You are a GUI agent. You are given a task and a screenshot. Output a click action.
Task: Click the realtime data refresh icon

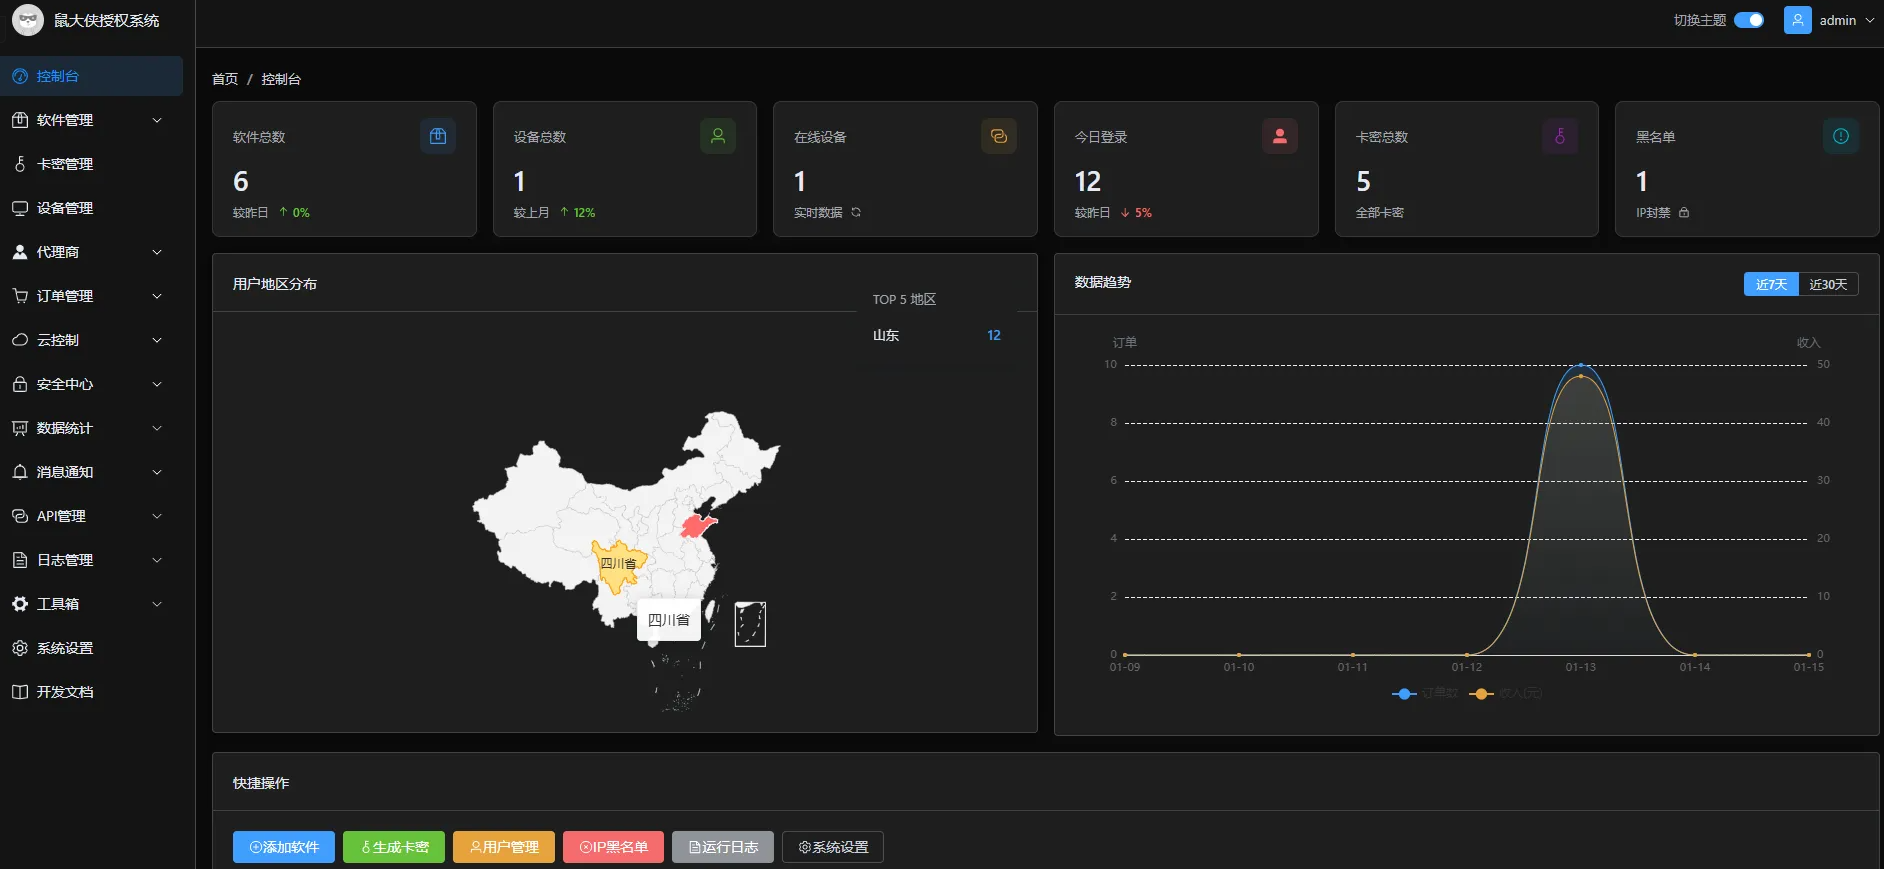click(x=856, y=212)
